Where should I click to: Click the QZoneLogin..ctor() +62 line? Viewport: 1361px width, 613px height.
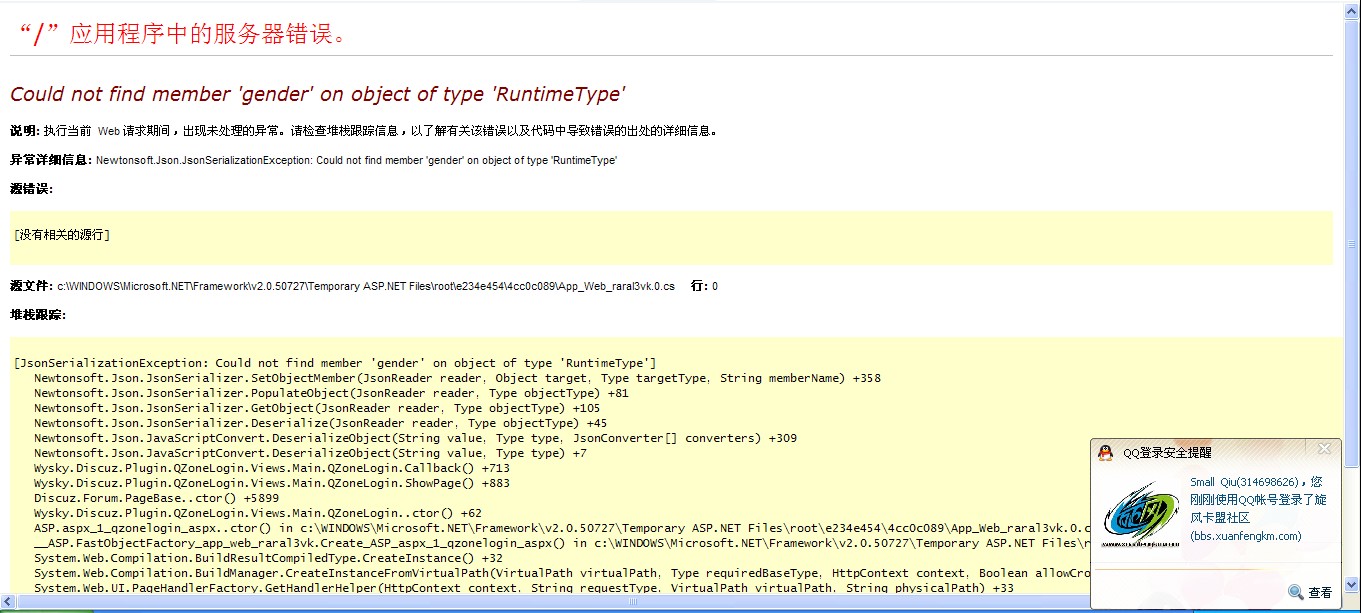pos(257,513)
